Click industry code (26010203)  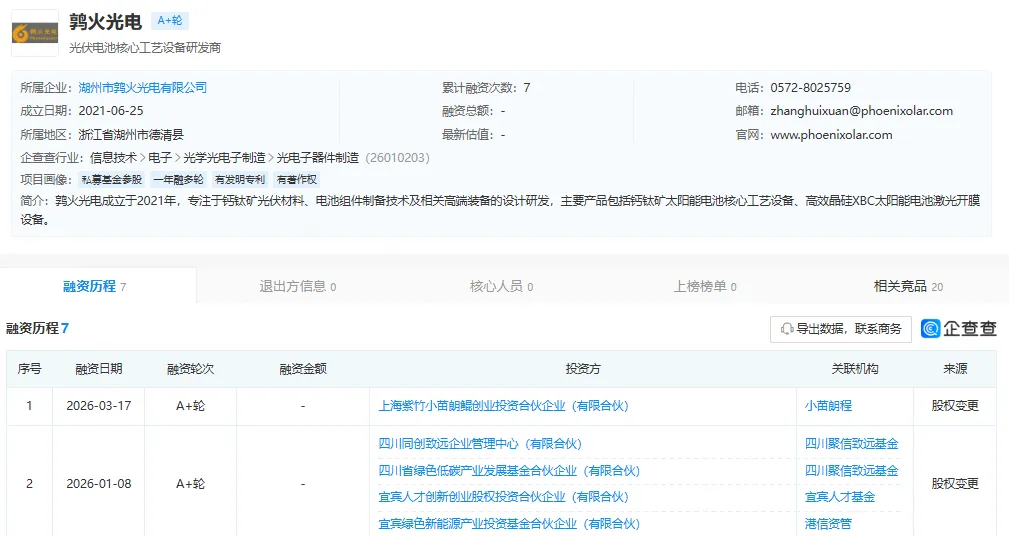[x=397, y=158]
